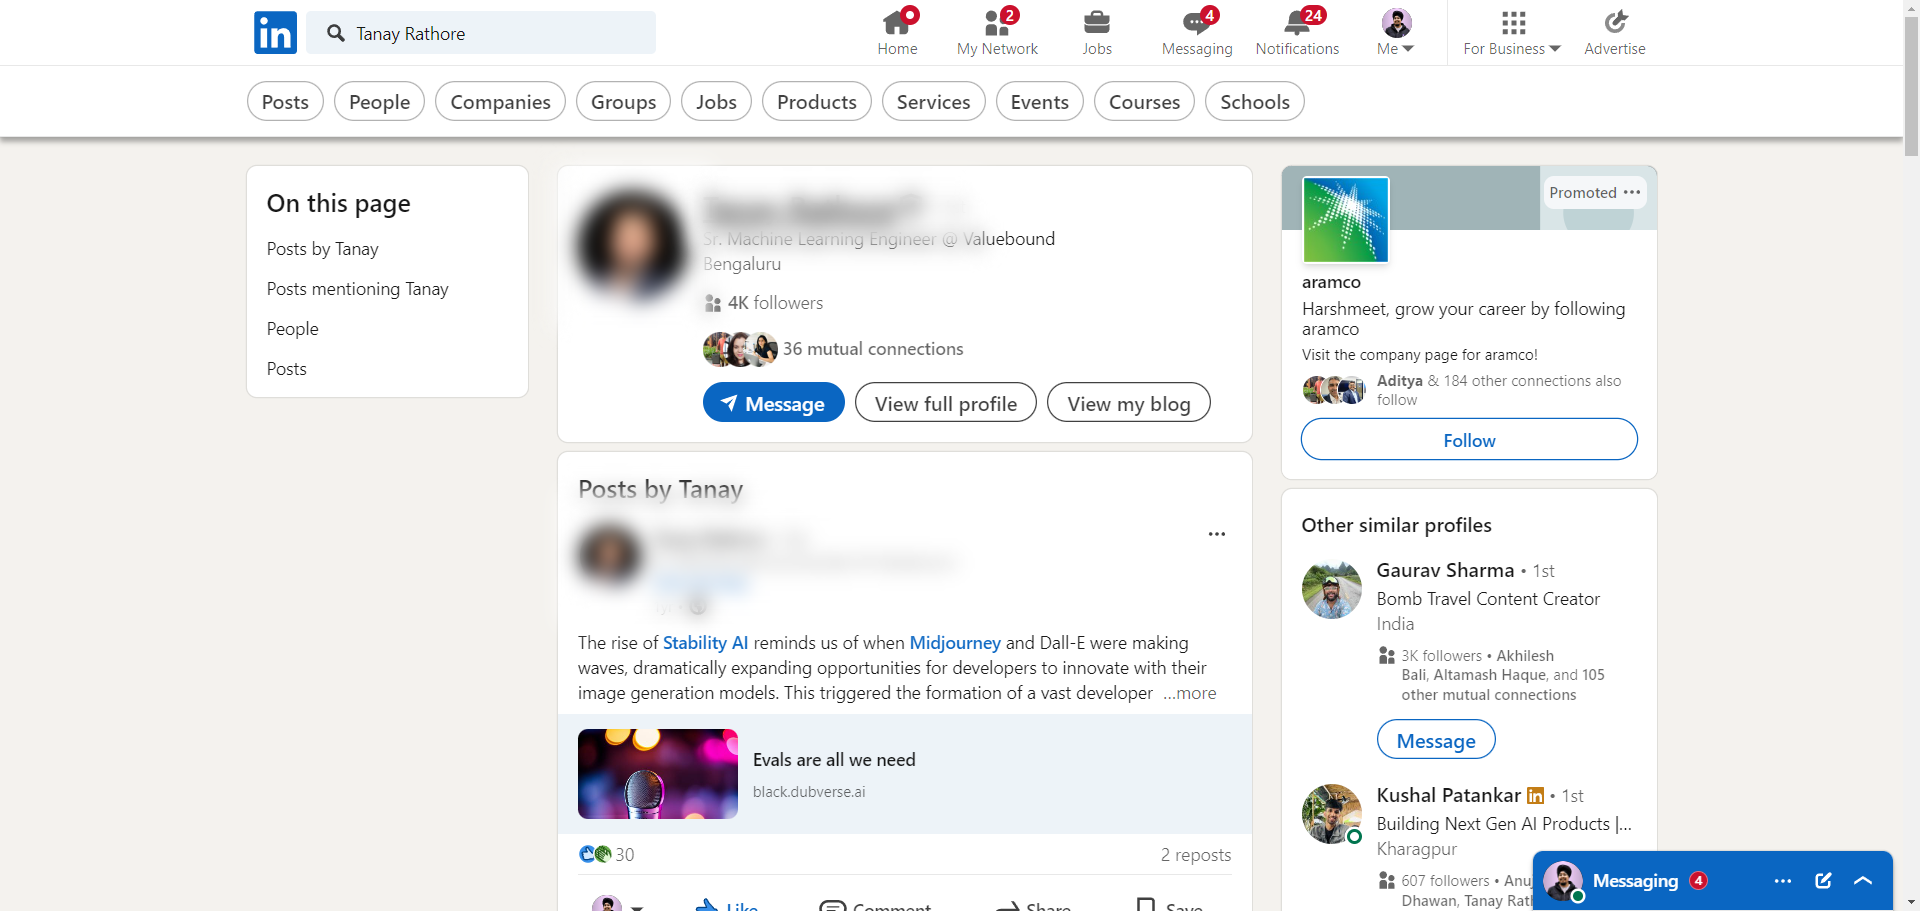Image resolution: width=1920 pixels, height=911 pixels.
Task: Open the Stability AI mention link
Action: click(x=706, y=643)
